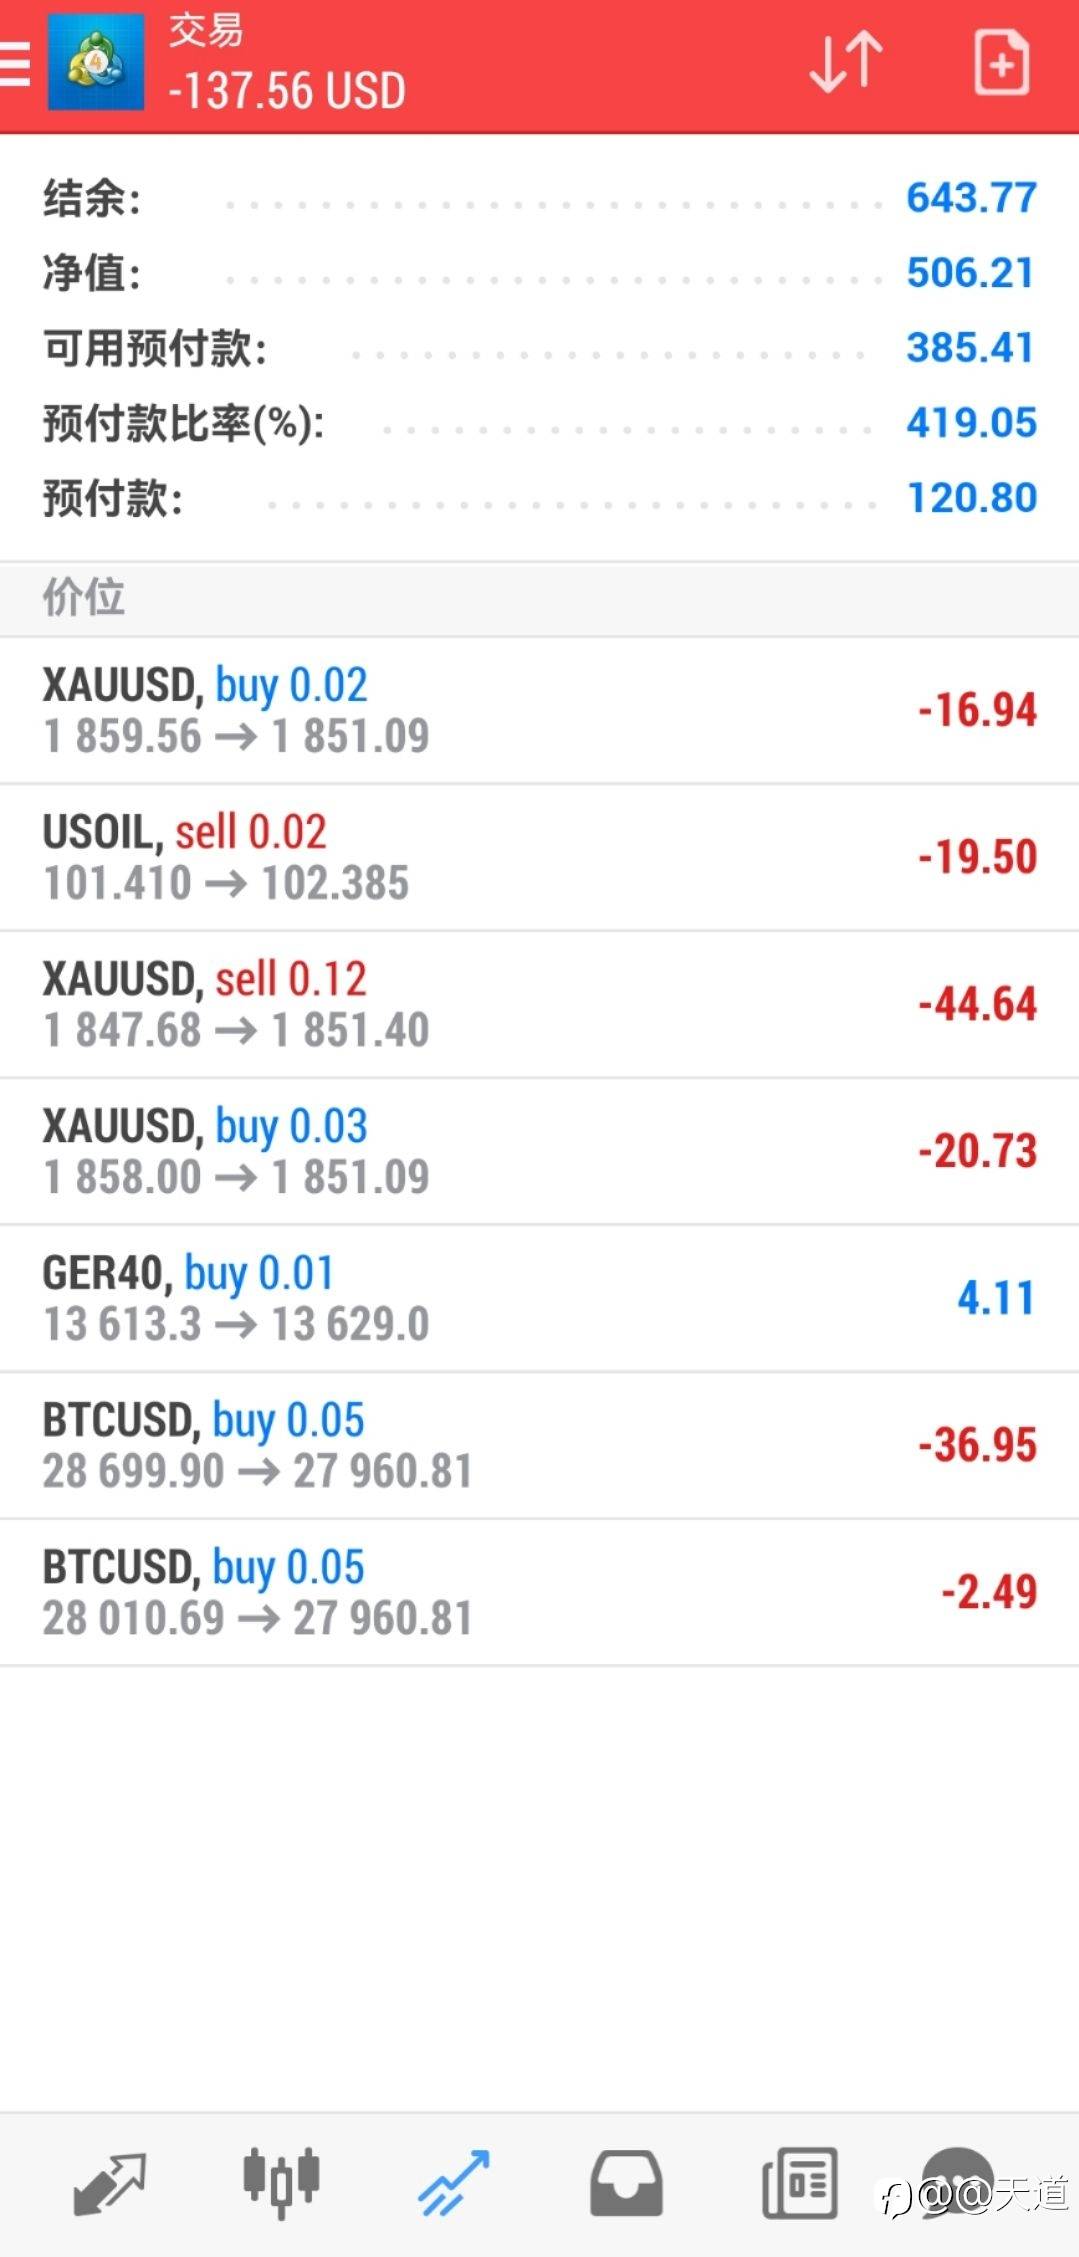Tap the 结余 balance value 643.77
This screenshot has height=2257, width=1079.
tap(970, 198)
